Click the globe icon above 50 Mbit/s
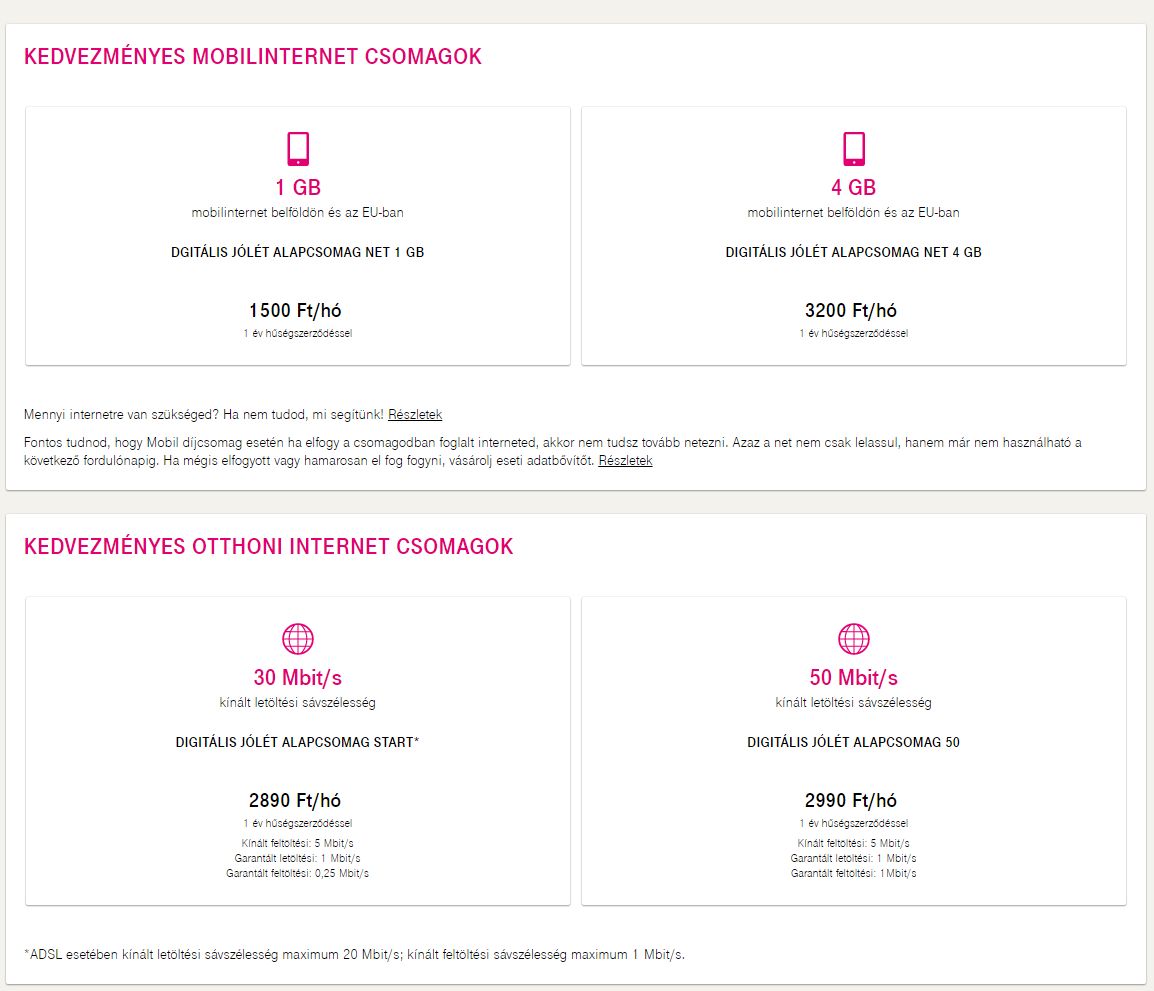Screen dimensions: 1154x991 click(853, 639)
